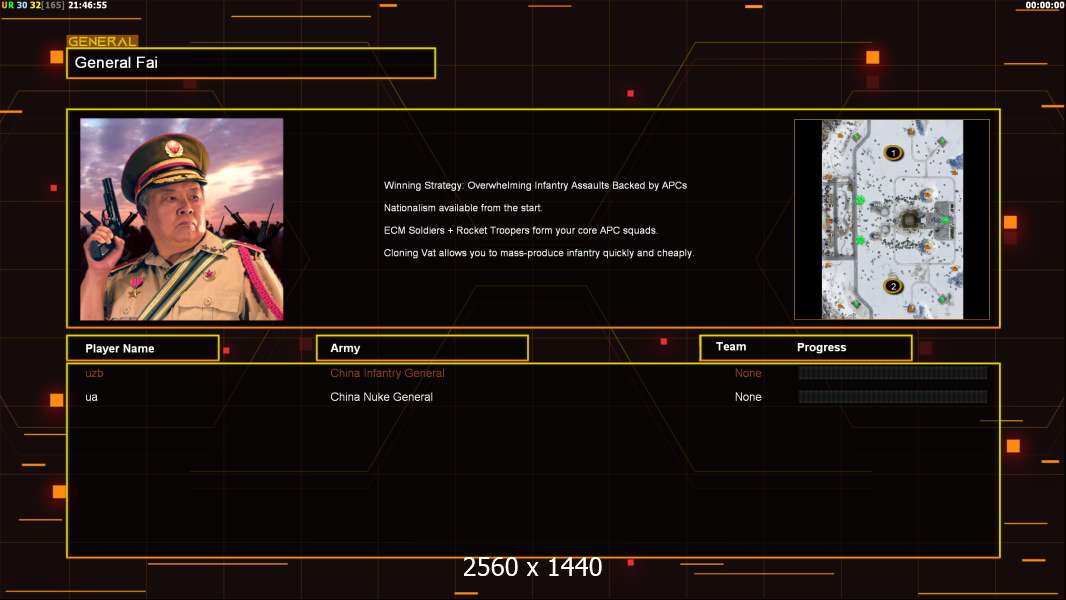
Task: Click player name uzb
Action: pos(94,373)
